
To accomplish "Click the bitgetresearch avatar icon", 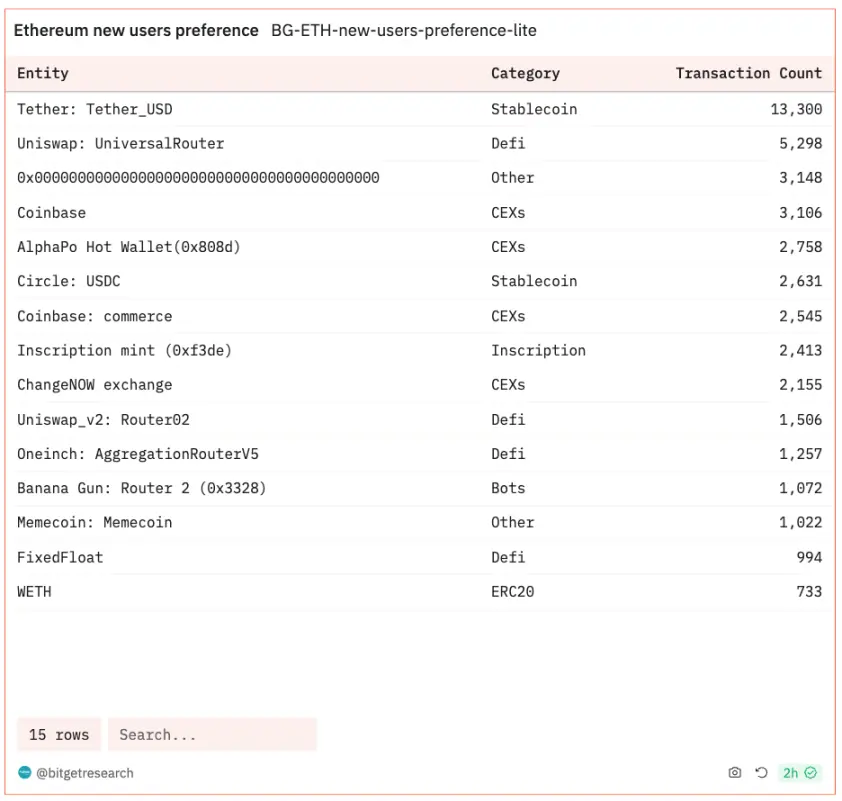I will [25, 773].
